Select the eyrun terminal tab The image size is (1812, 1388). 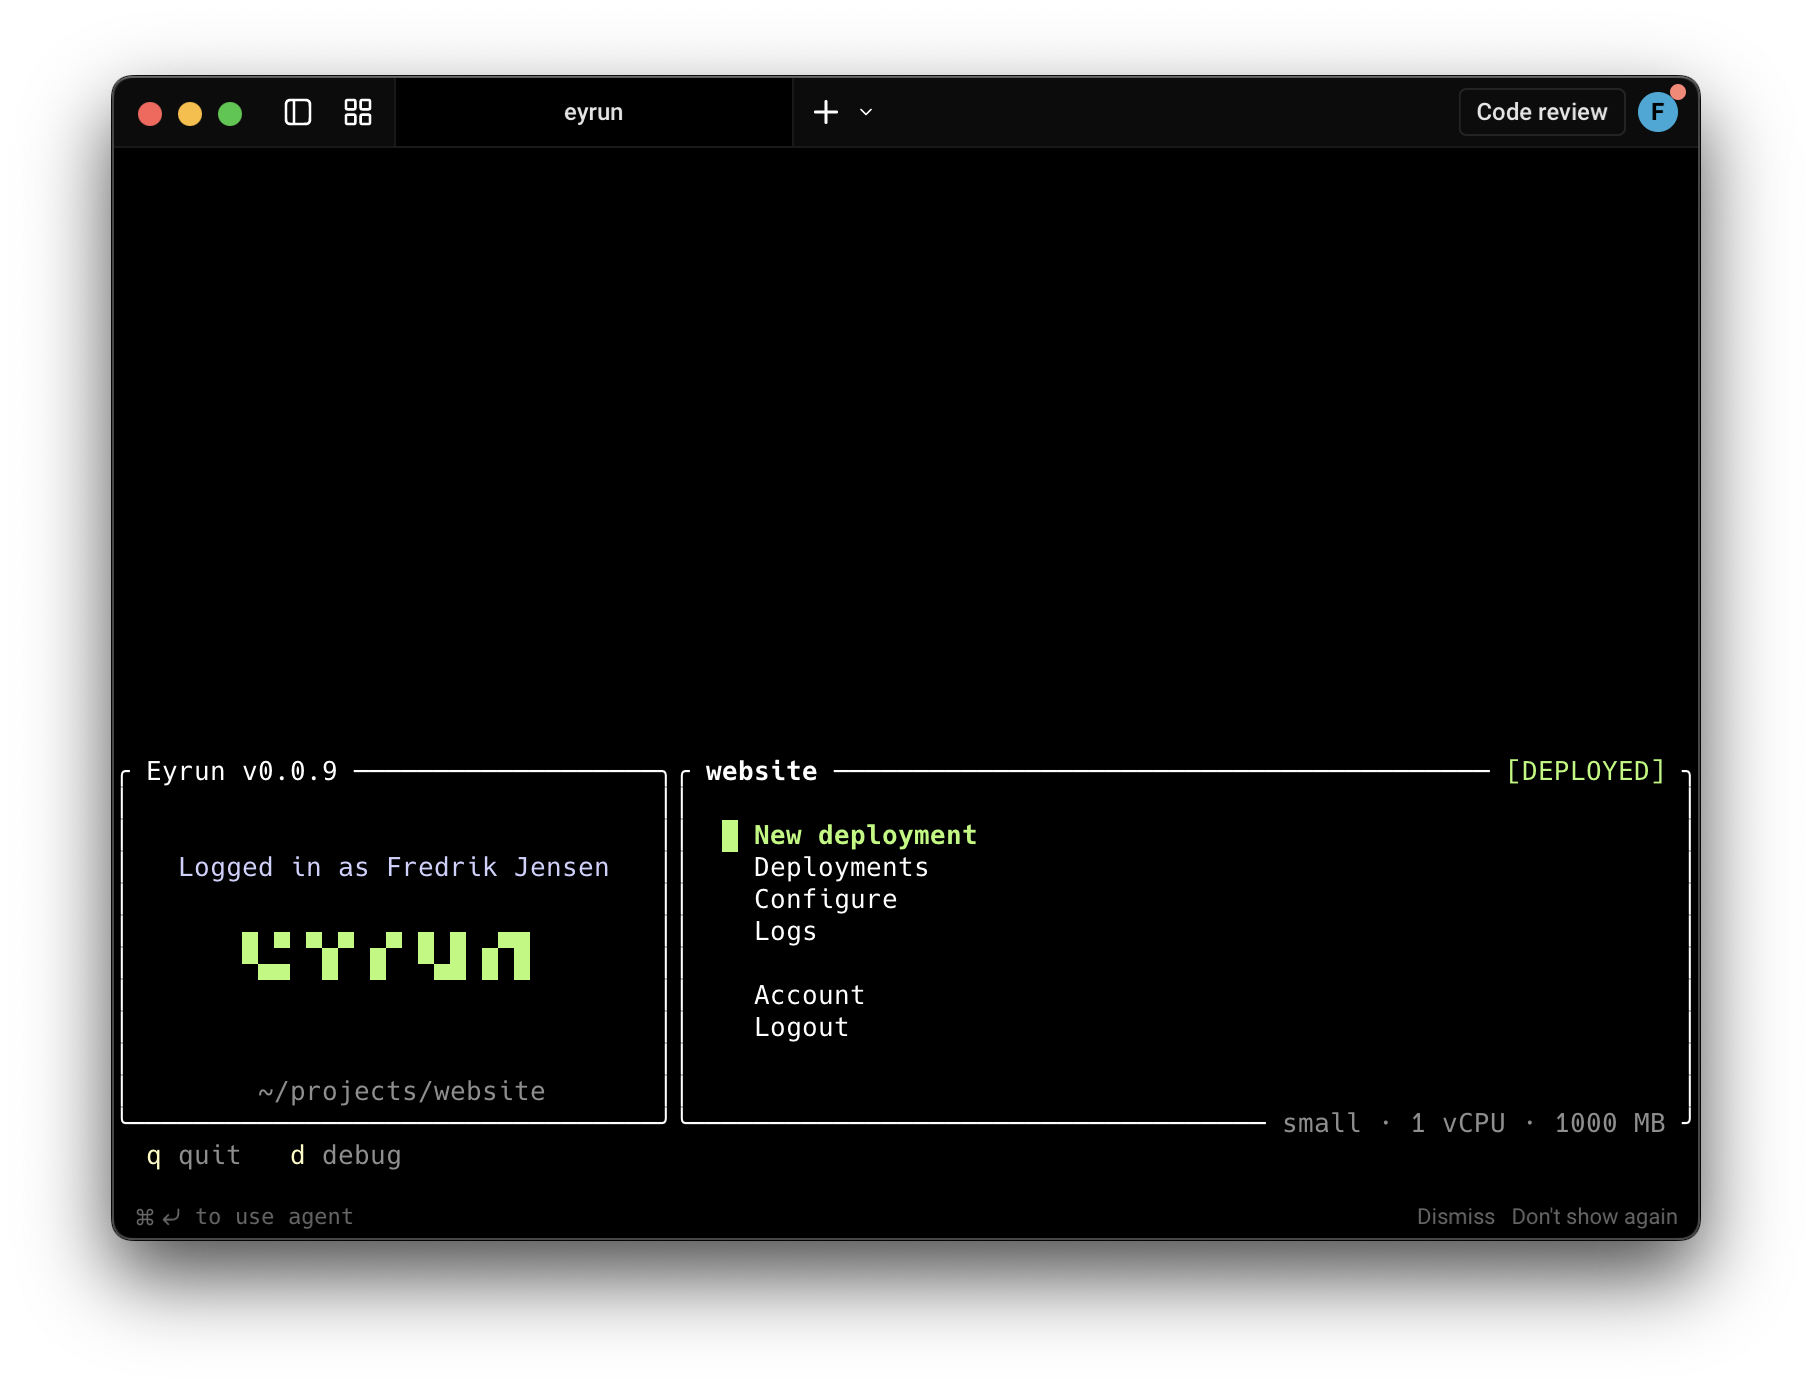pos(594,112)
